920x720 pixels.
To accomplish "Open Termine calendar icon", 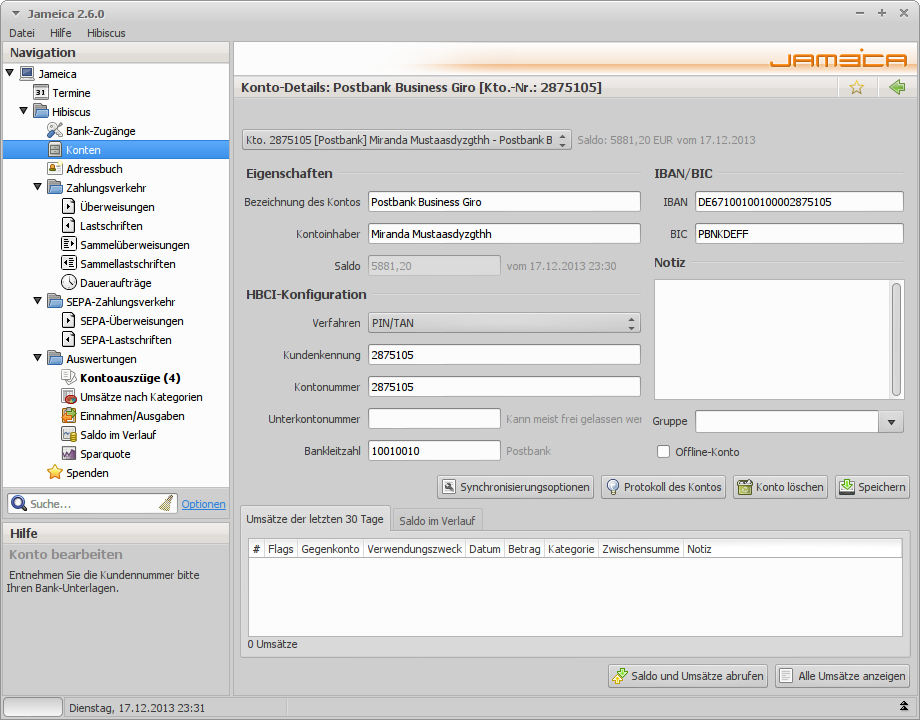I will (40, 93).
